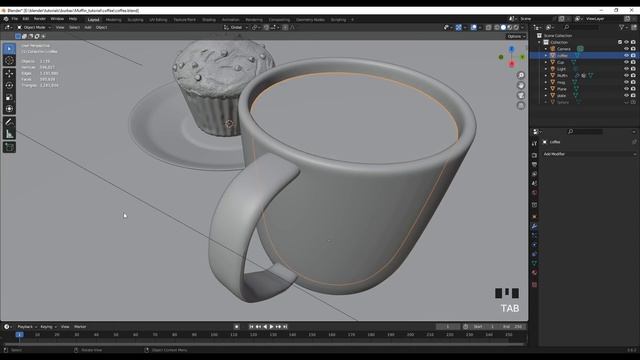Toggle viewport overlays button
The width and height of the screenshot is (640, 360).
pos(473,27)
